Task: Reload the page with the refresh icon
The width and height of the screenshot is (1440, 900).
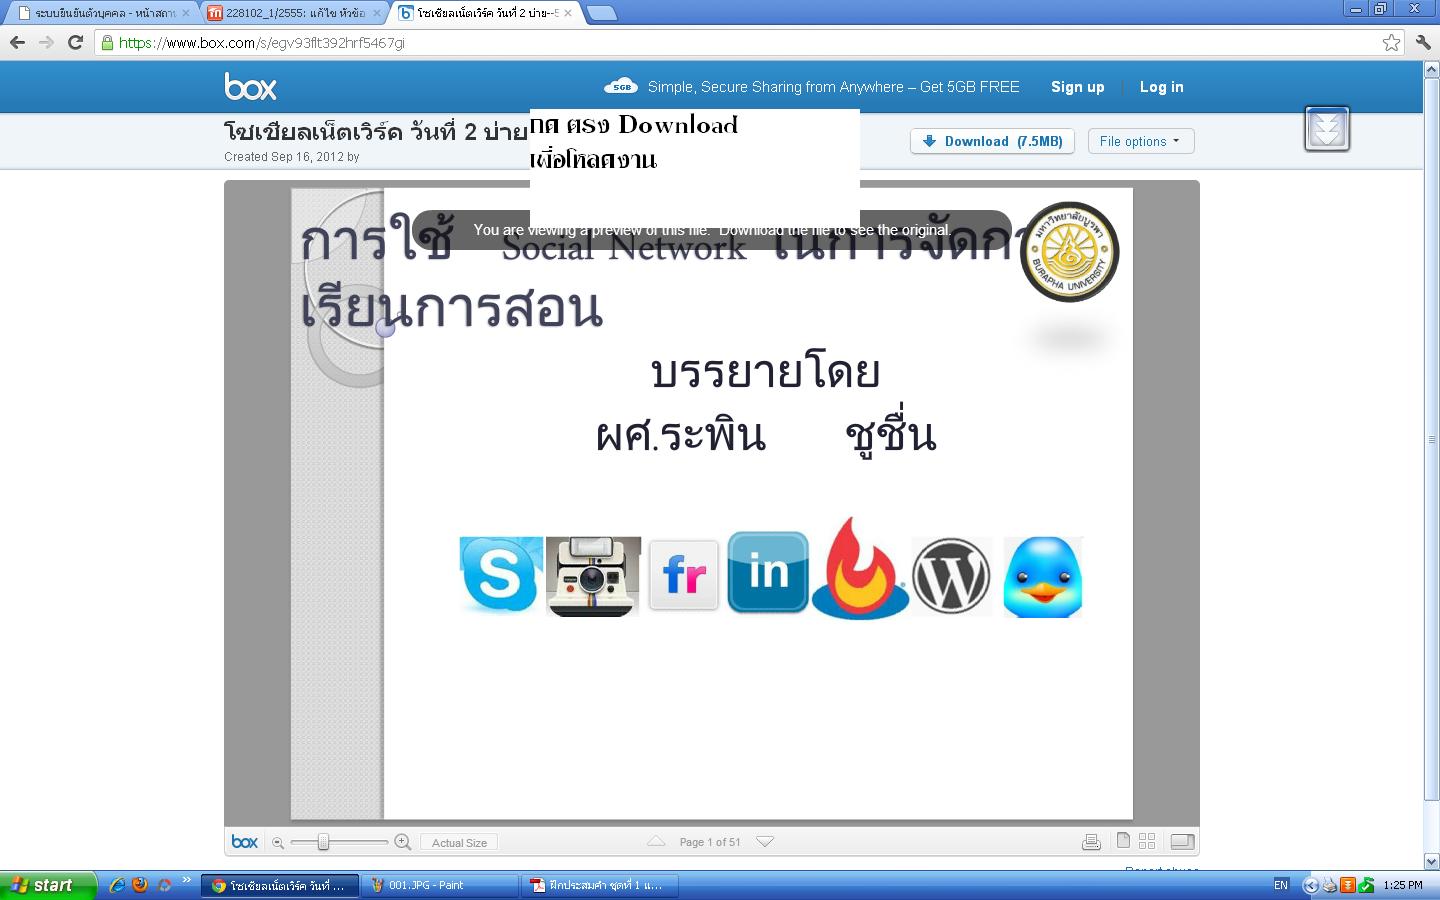Action: tap(75, 42)
